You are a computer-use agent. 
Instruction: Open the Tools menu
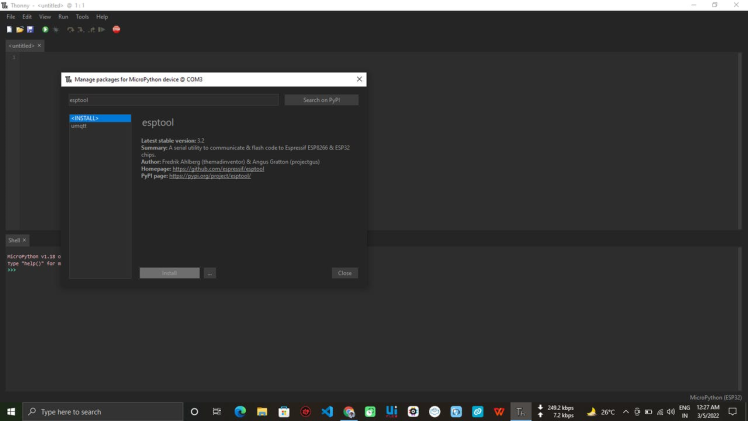pyautogui.click(x=82, y=17)
